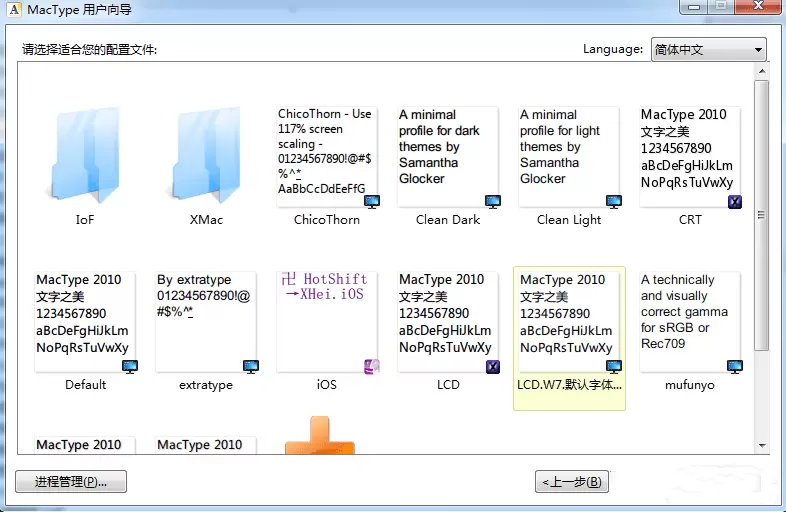Image resolution: width=786 pixels, height=512 pixels.
Task: Click the XMac folder label
Action: pyautogui.click(x=206, y=220)
